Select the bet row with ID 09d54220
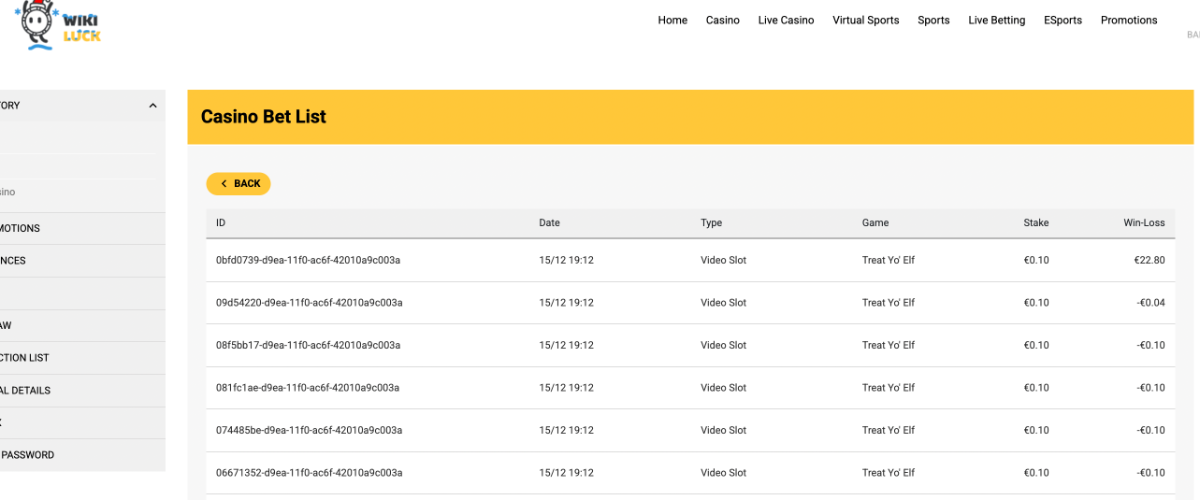The width and height of the screenshot is (1200, 500). tap(308, 303)
